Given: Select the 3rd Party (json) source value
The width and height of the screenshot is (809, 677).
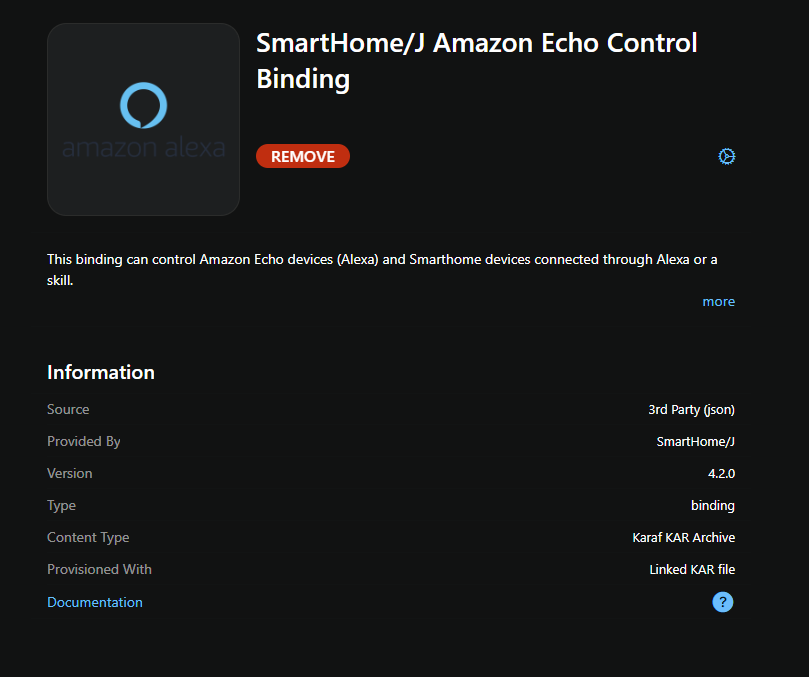Looking at the screenshot, I should [691, 409].
